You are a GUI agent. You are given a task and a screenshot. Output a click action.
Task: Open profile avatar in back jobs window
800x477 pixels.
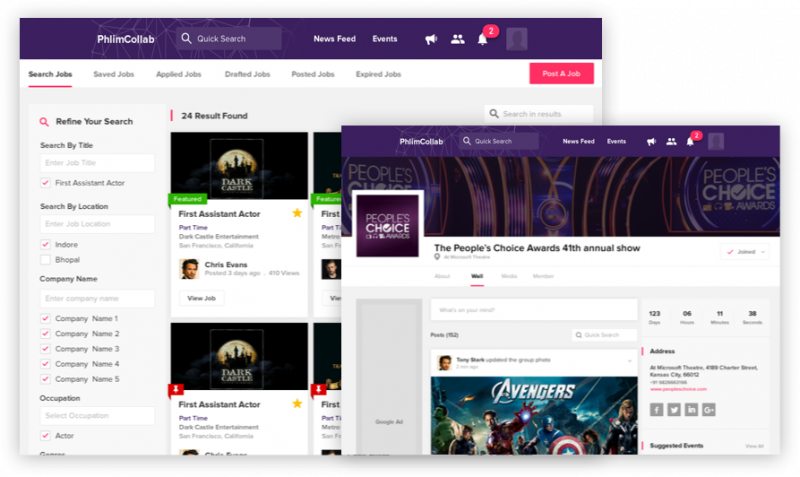click(516, 39)
